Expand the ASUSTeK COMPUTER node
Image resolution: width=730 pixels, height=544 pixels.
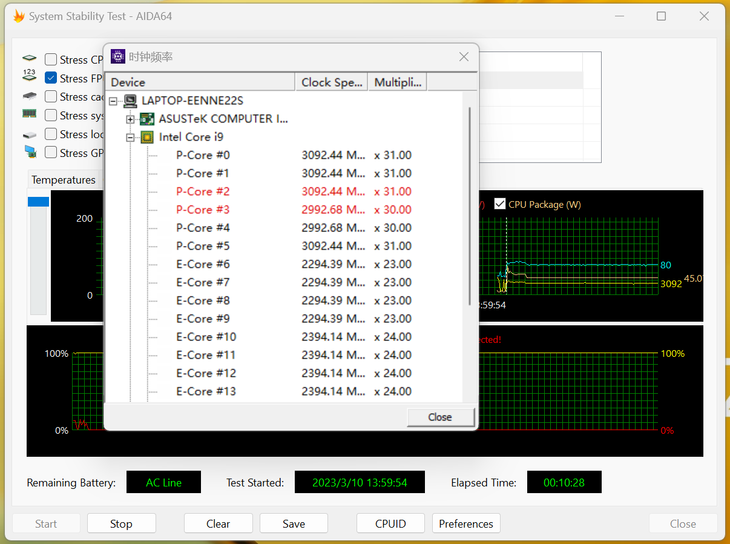click(x=130, y=119)
